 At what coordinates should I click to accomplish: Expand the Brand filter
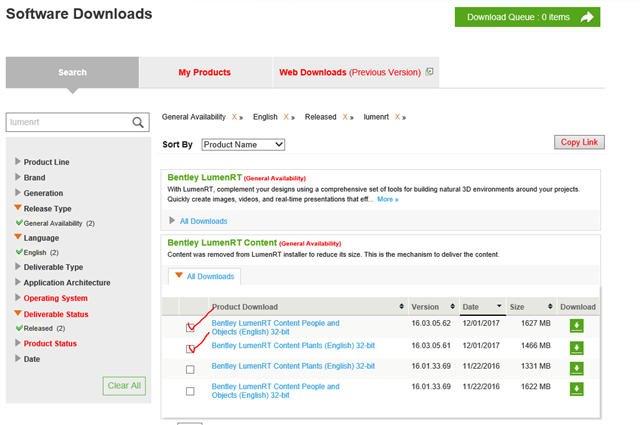18,177
